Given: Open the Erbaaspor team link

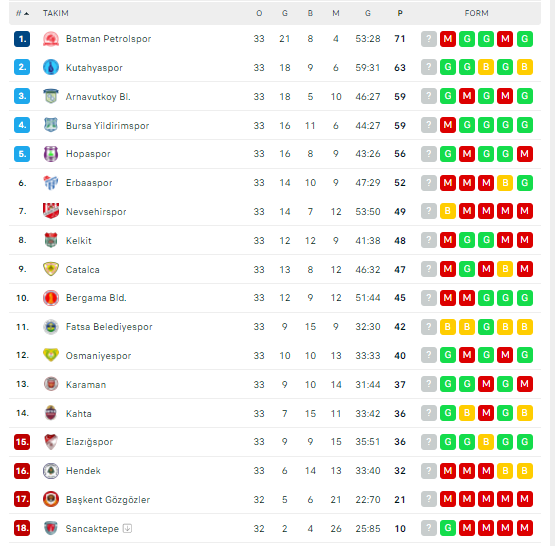Looking at the screenshot, I should click(89, 183).
